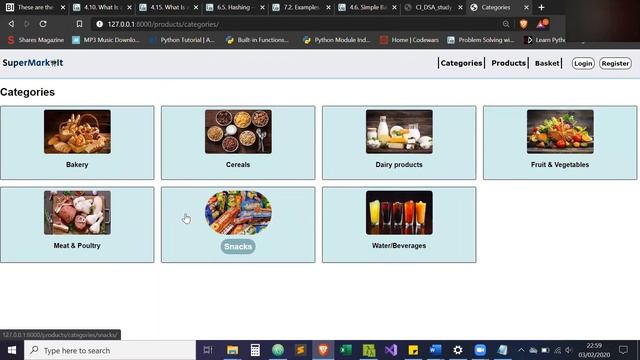Open the Windows Start menu
Viewport: 640px width, 360px height.
[12, 350]
